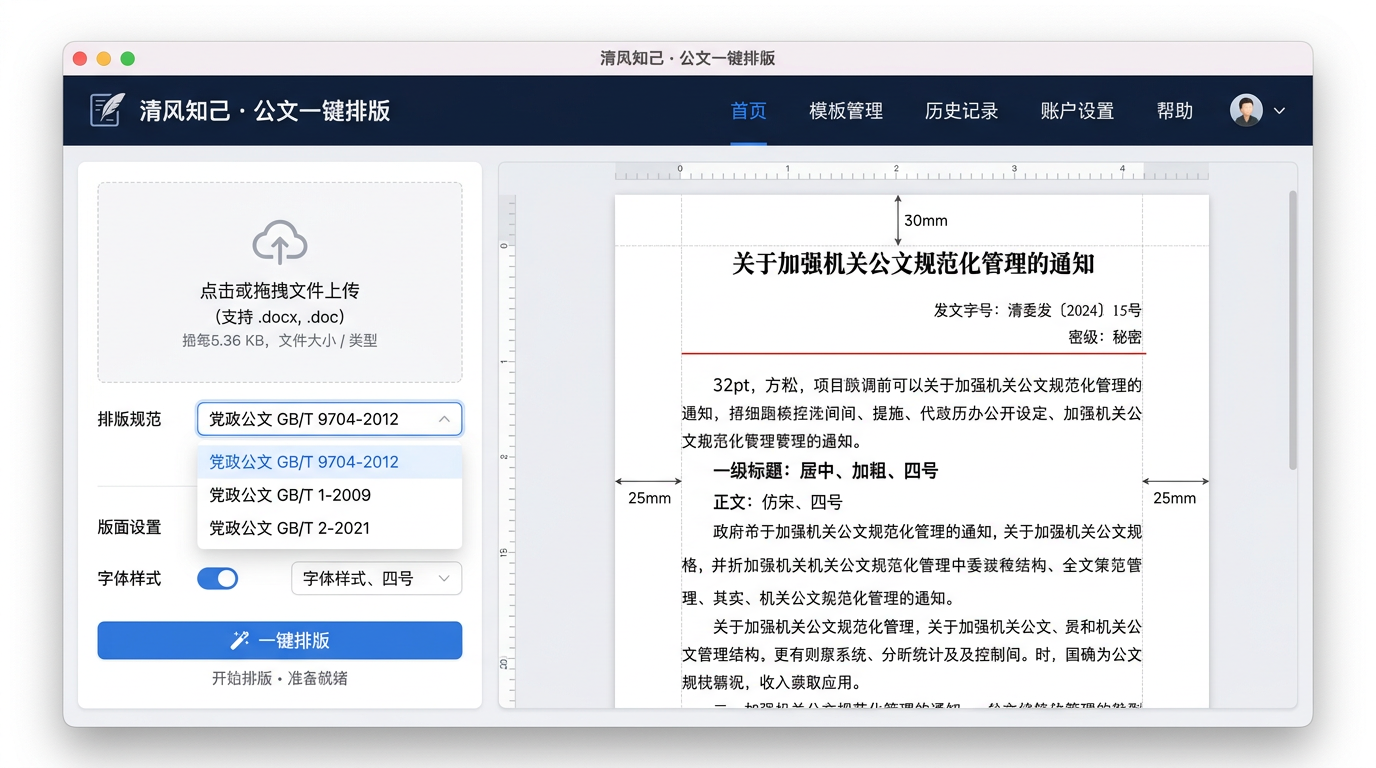
Task: Click the vertical ruler beside the page
Action: (507, 450)
